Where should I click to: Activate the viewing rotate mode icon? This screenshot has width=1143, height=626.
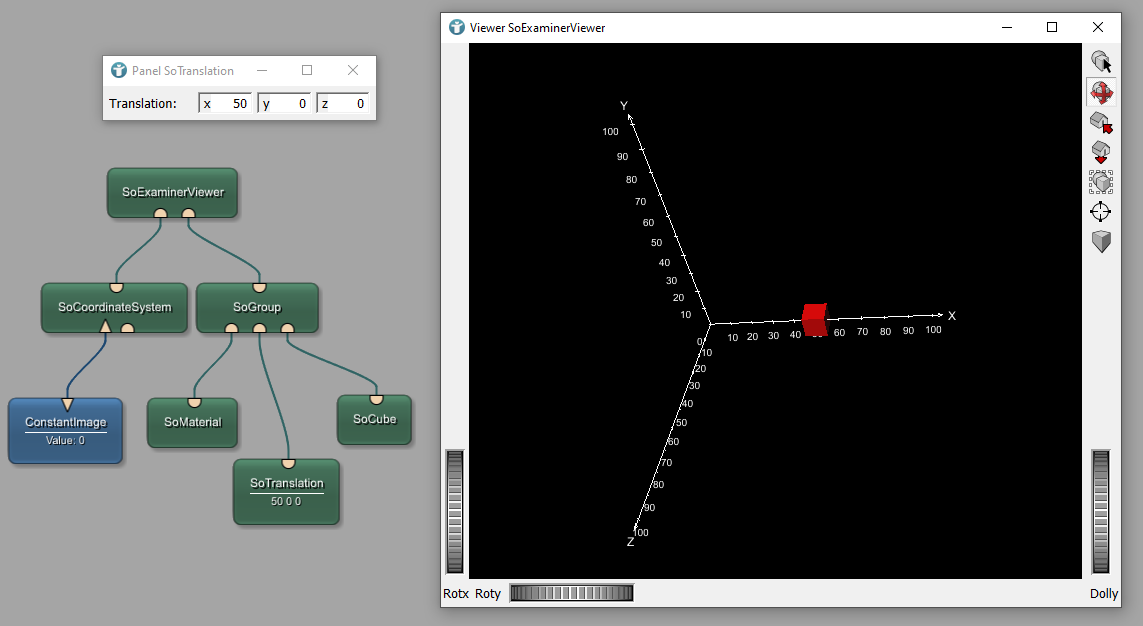coord(1101,93)
